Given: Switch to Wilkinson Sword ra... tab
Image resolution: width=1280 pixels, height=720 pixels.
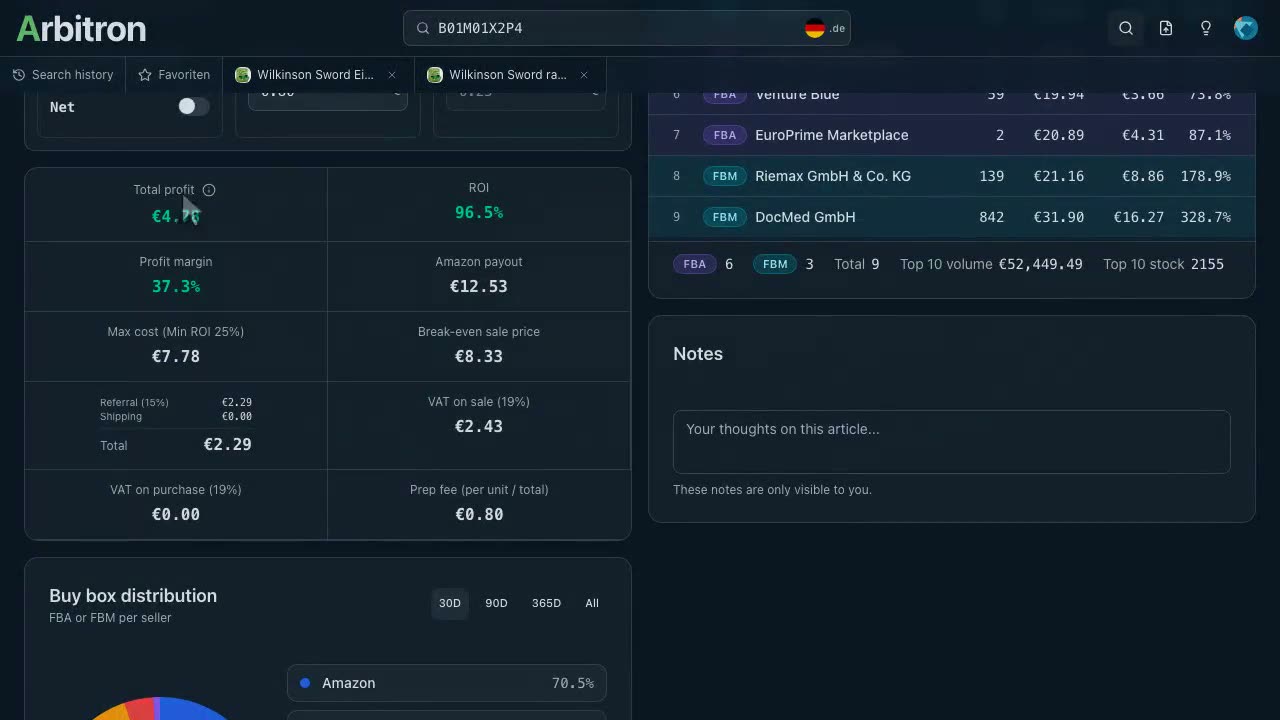Looking at the screenshot, I should point(507,75).
